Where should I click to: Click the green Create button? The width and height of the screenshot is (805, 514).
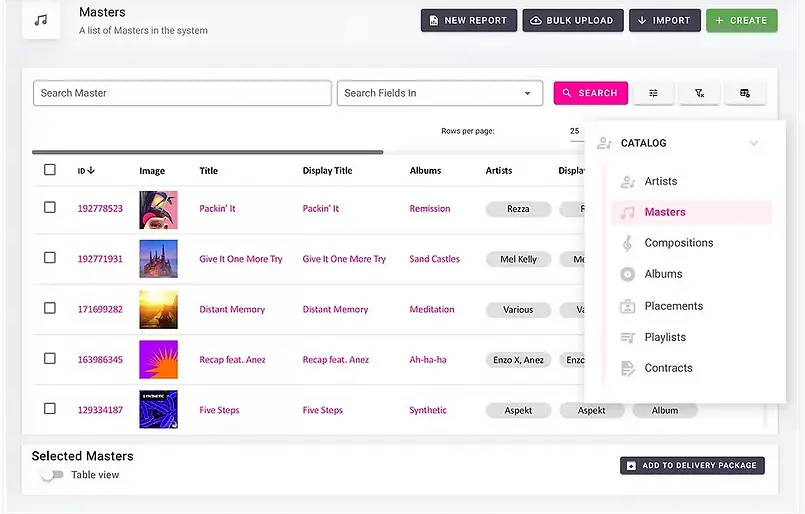(x=741, y=21)
